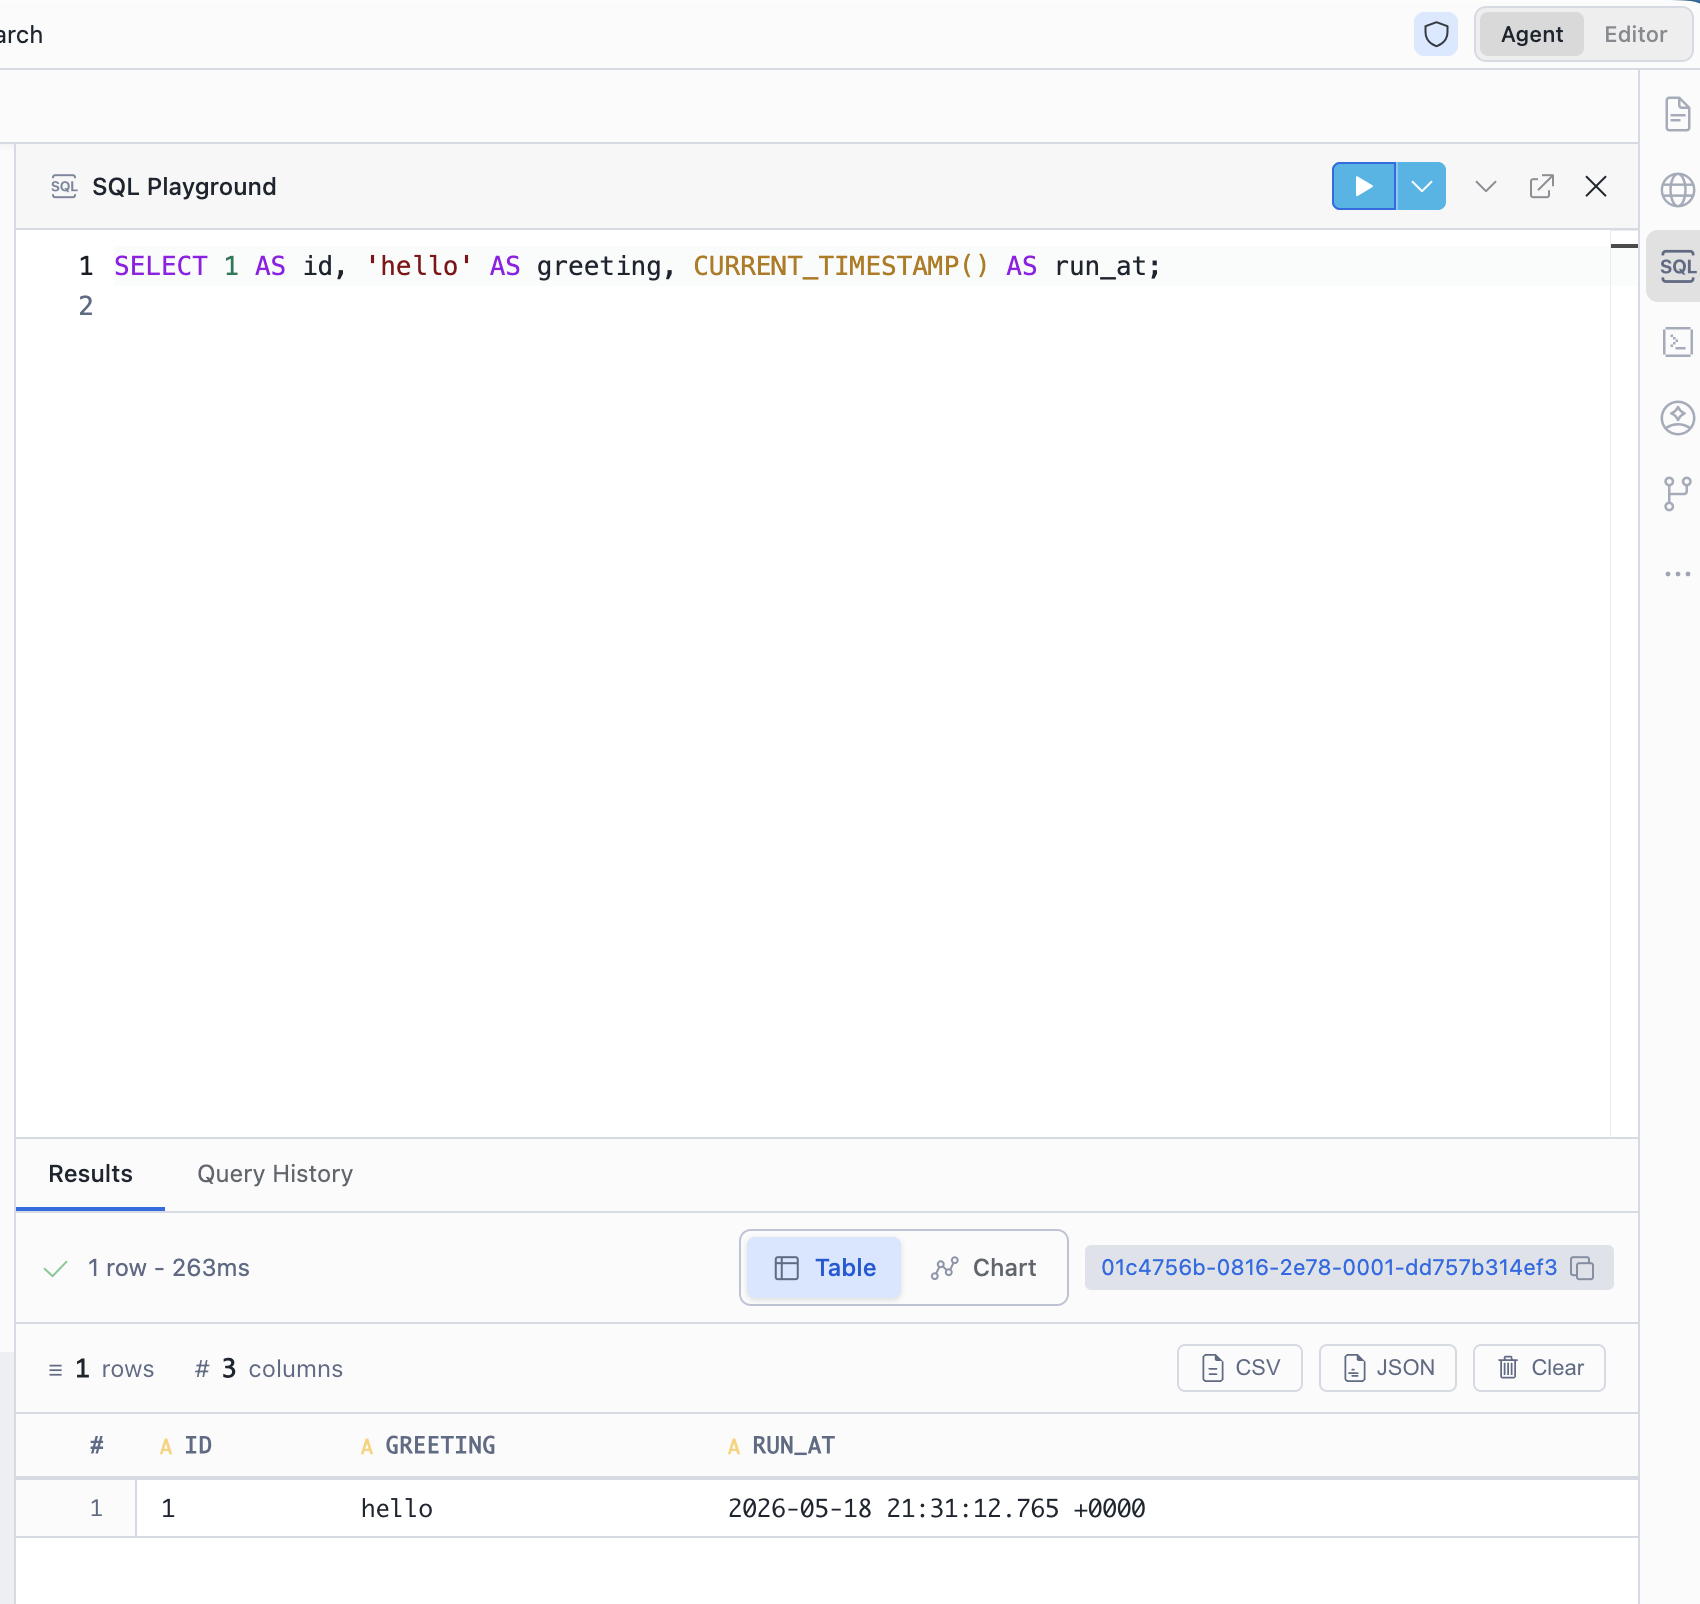Click the 3 columns count label

[x=269, y=1369]
